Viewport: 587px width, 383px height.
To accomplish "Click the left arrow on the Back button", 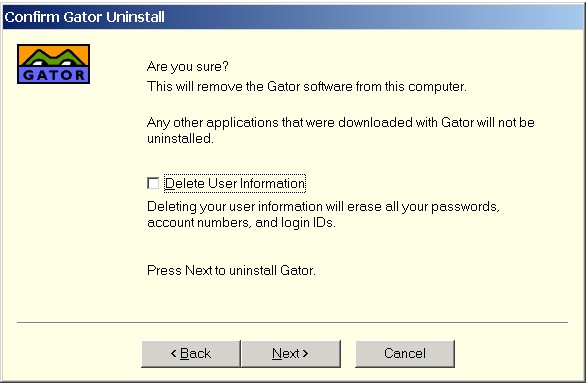I will point(173,353).
